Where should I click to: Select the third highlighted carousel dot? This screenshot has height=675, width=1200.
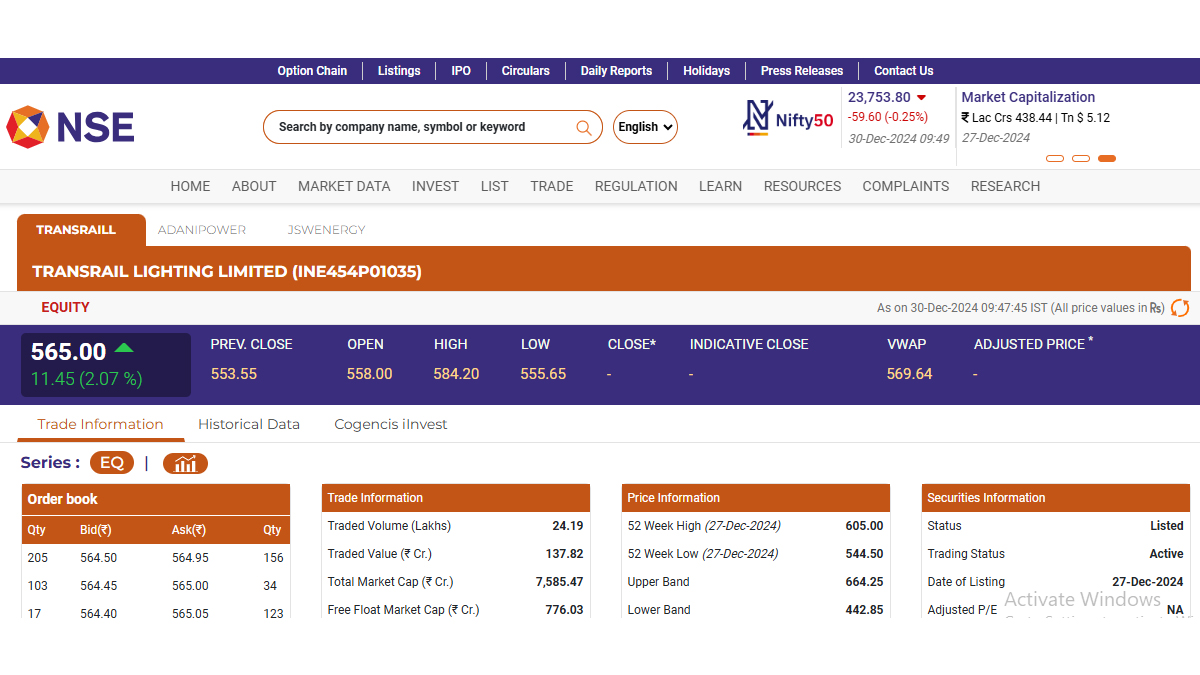click(1106, 158)
